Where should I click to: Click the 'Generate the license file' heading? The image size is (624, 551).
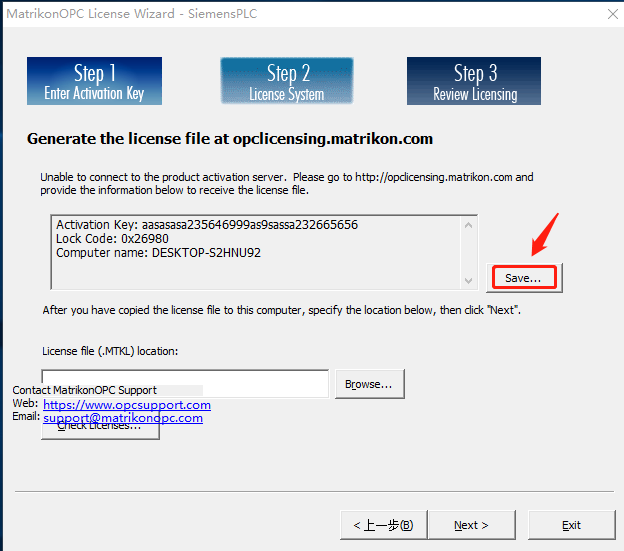point(230,139)
